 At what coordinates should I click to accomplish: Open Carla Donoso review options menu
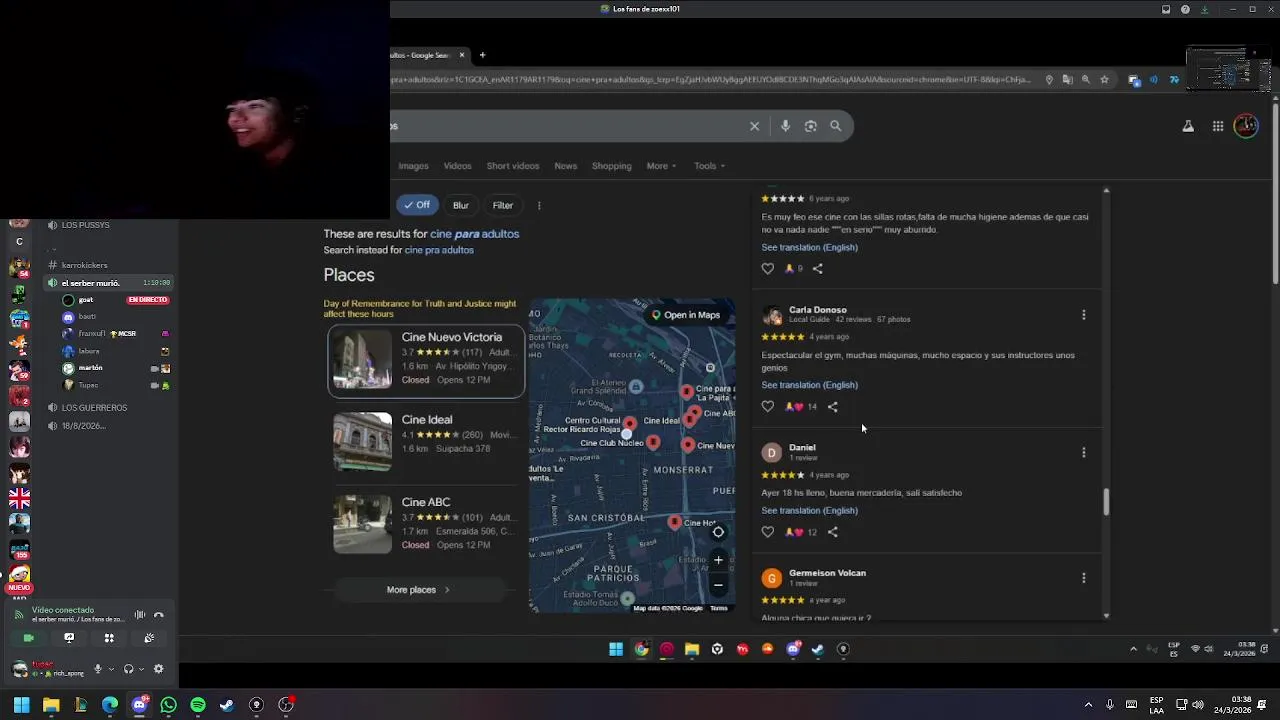(x=1083, y=315)
